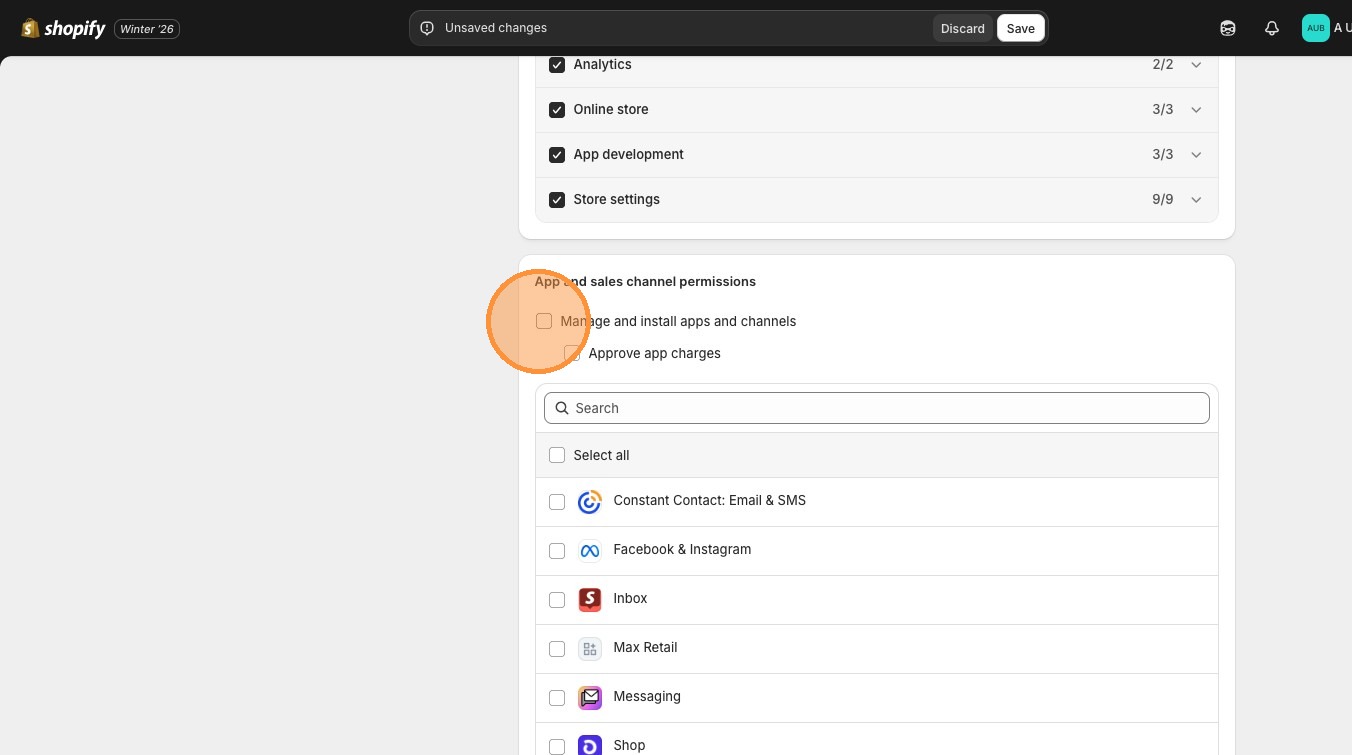Screen dimensions: 1352x755
Task: Click the Facebook & Instagram label
Action: [682, 549]
